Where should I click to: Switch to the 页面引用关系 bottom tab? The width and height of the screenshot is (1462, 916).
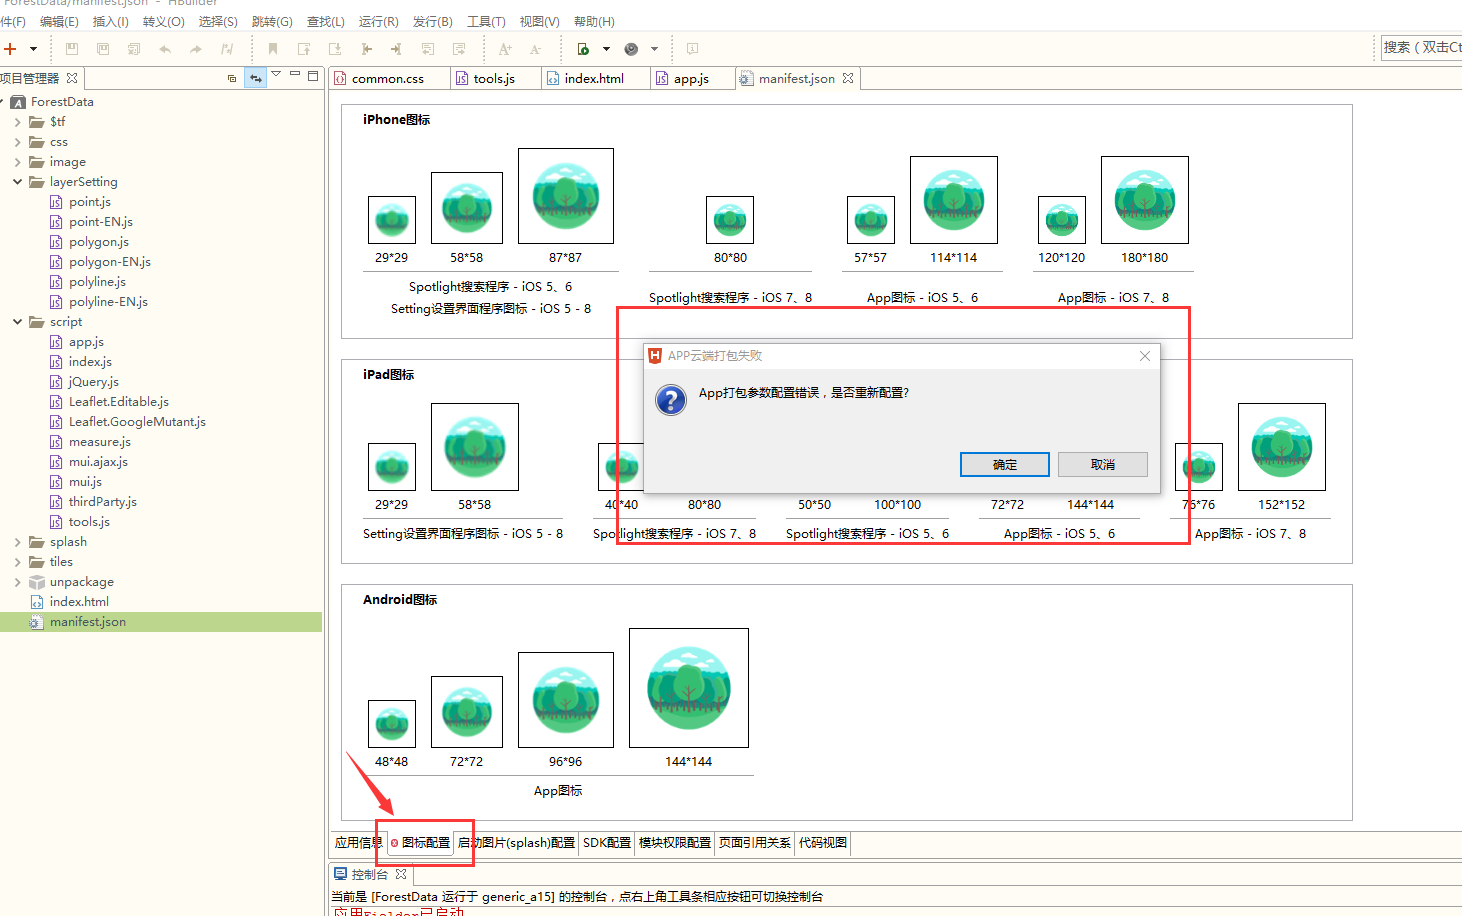pyautogui.click(x=755, y=843)
